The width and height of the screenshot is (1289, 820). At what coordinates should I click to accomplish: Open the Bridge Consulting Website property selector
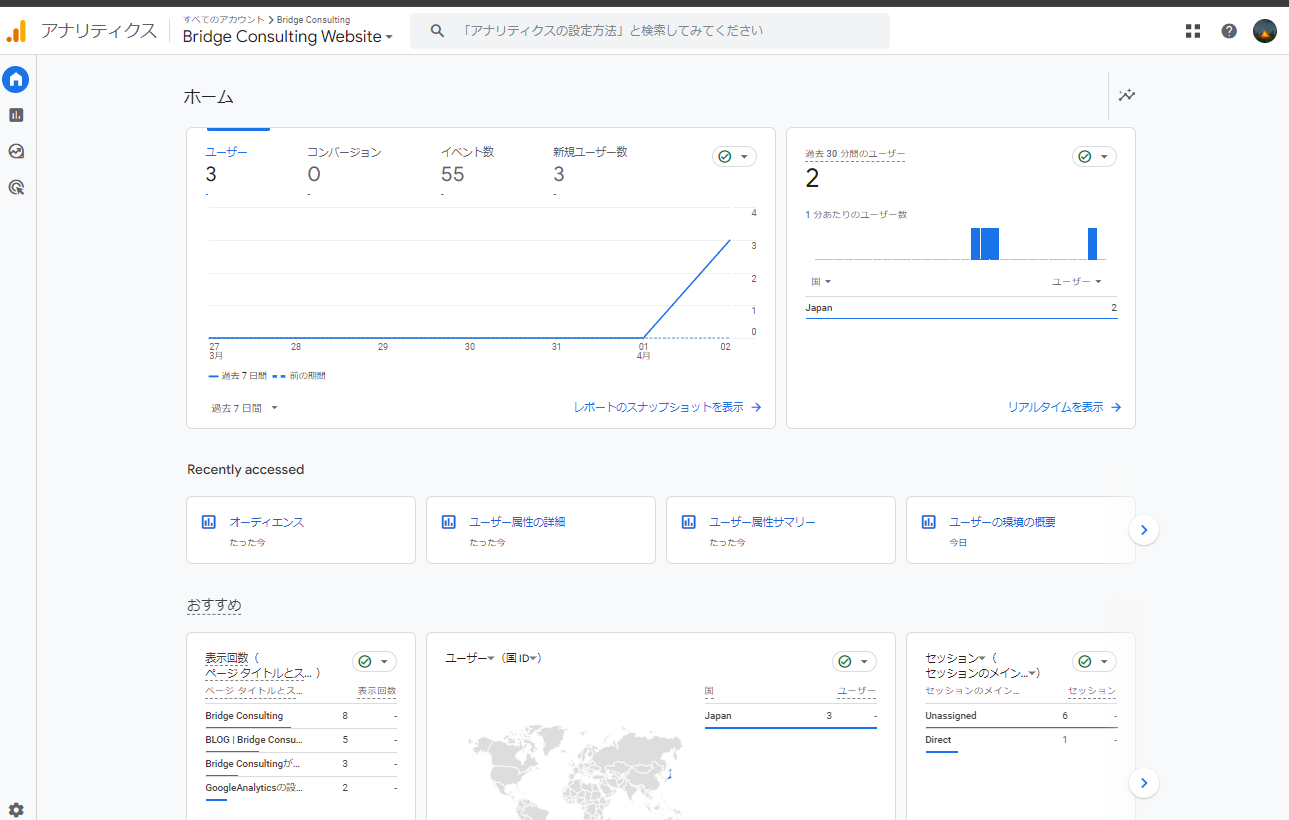coord(288,37)
